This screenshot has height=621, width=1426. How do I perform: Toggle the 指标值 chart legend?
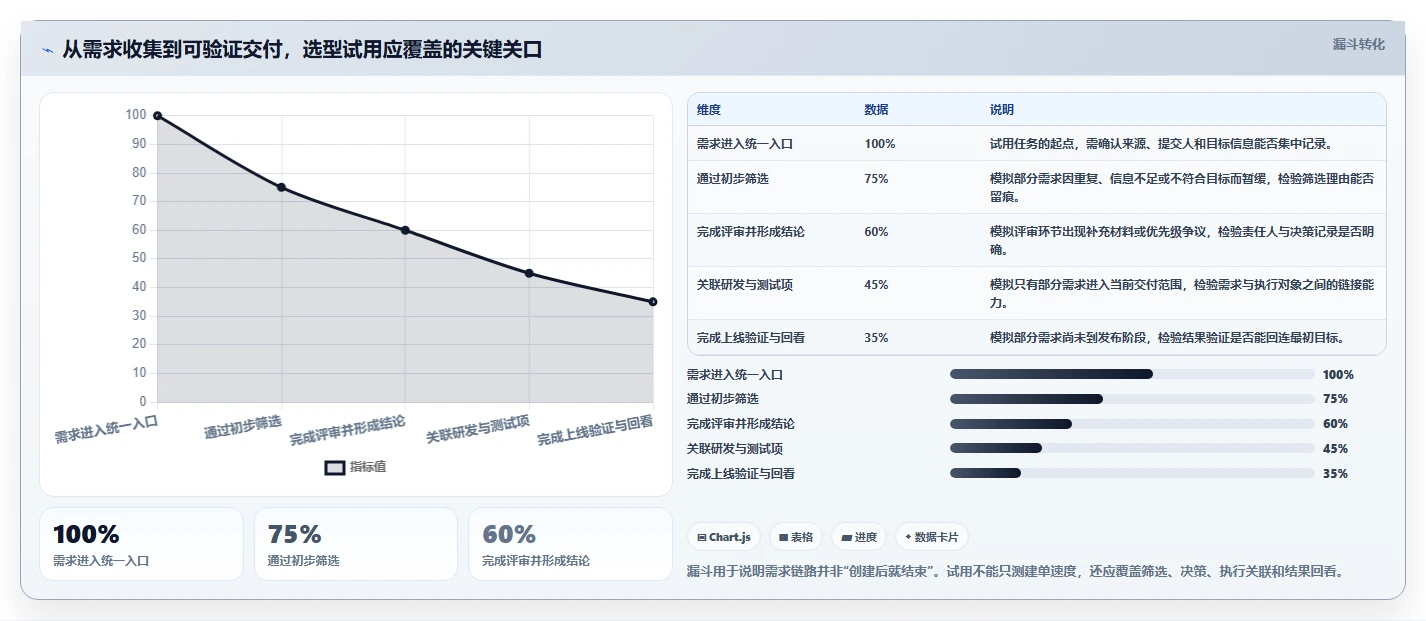[356, 467]
